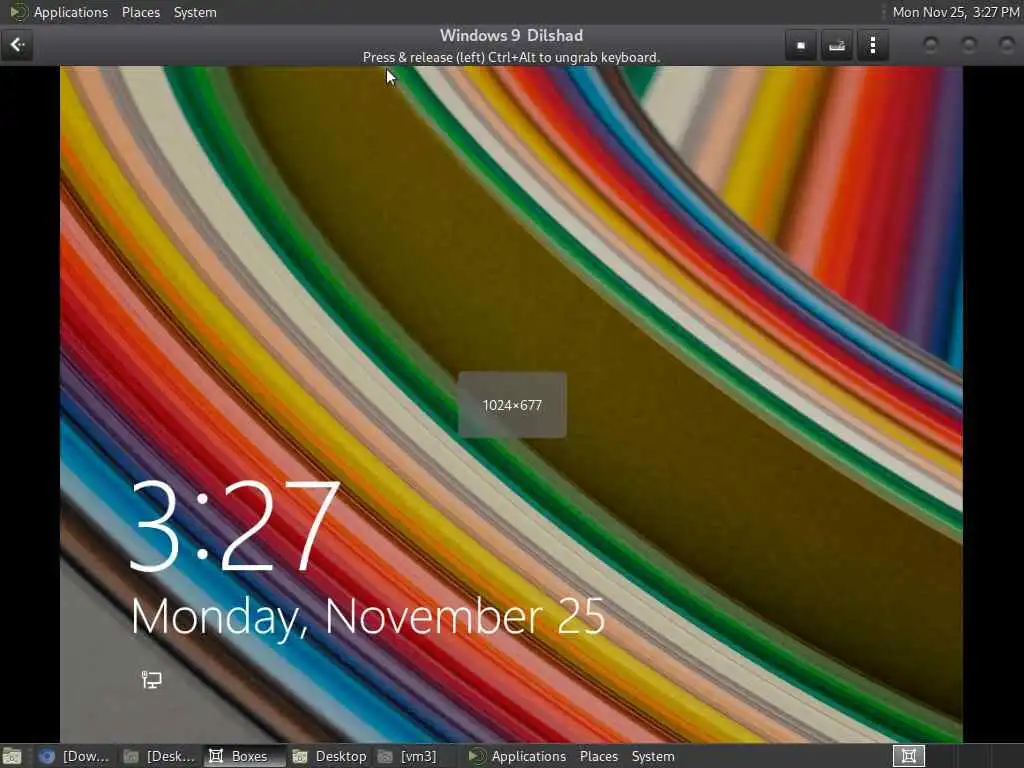Screen dimensions: 1024x768
Task: Switch to the [Dow... taskbar window
Action: [74, 756]
